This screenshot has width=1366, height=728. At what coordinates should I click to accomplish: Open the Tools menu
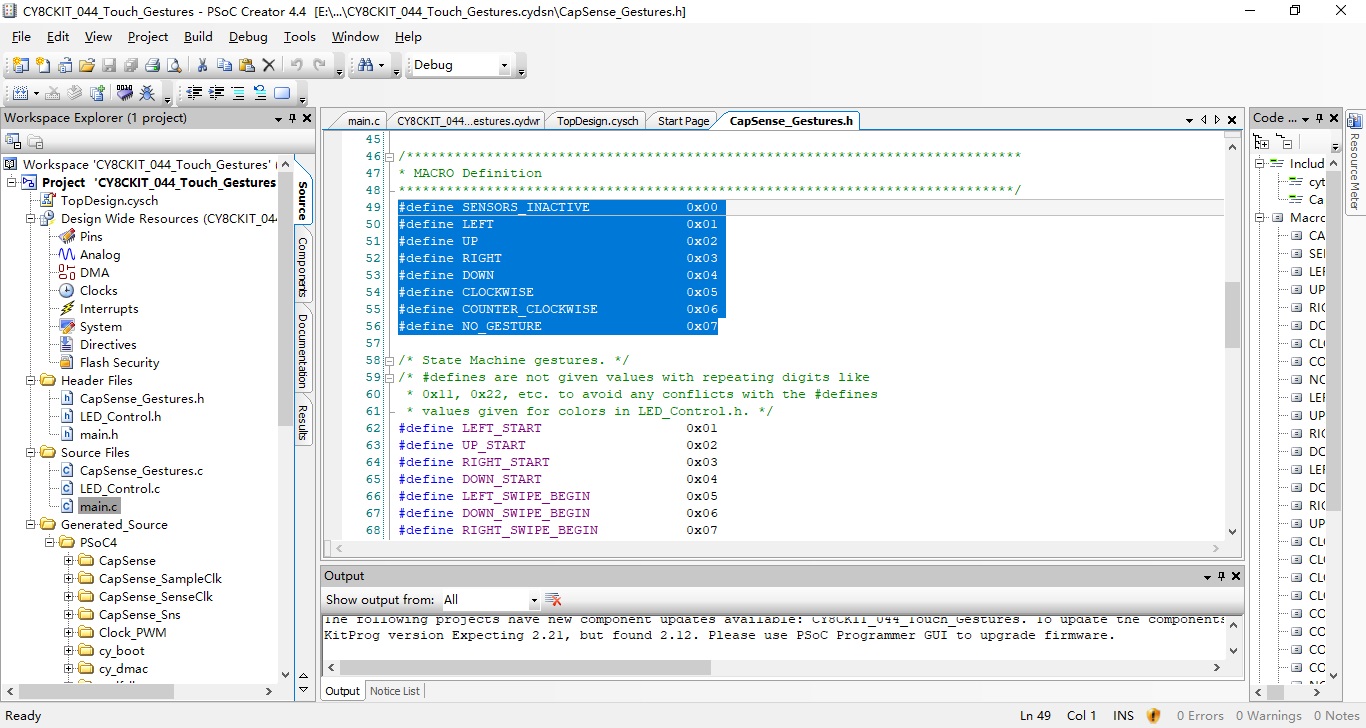[300, 37]
